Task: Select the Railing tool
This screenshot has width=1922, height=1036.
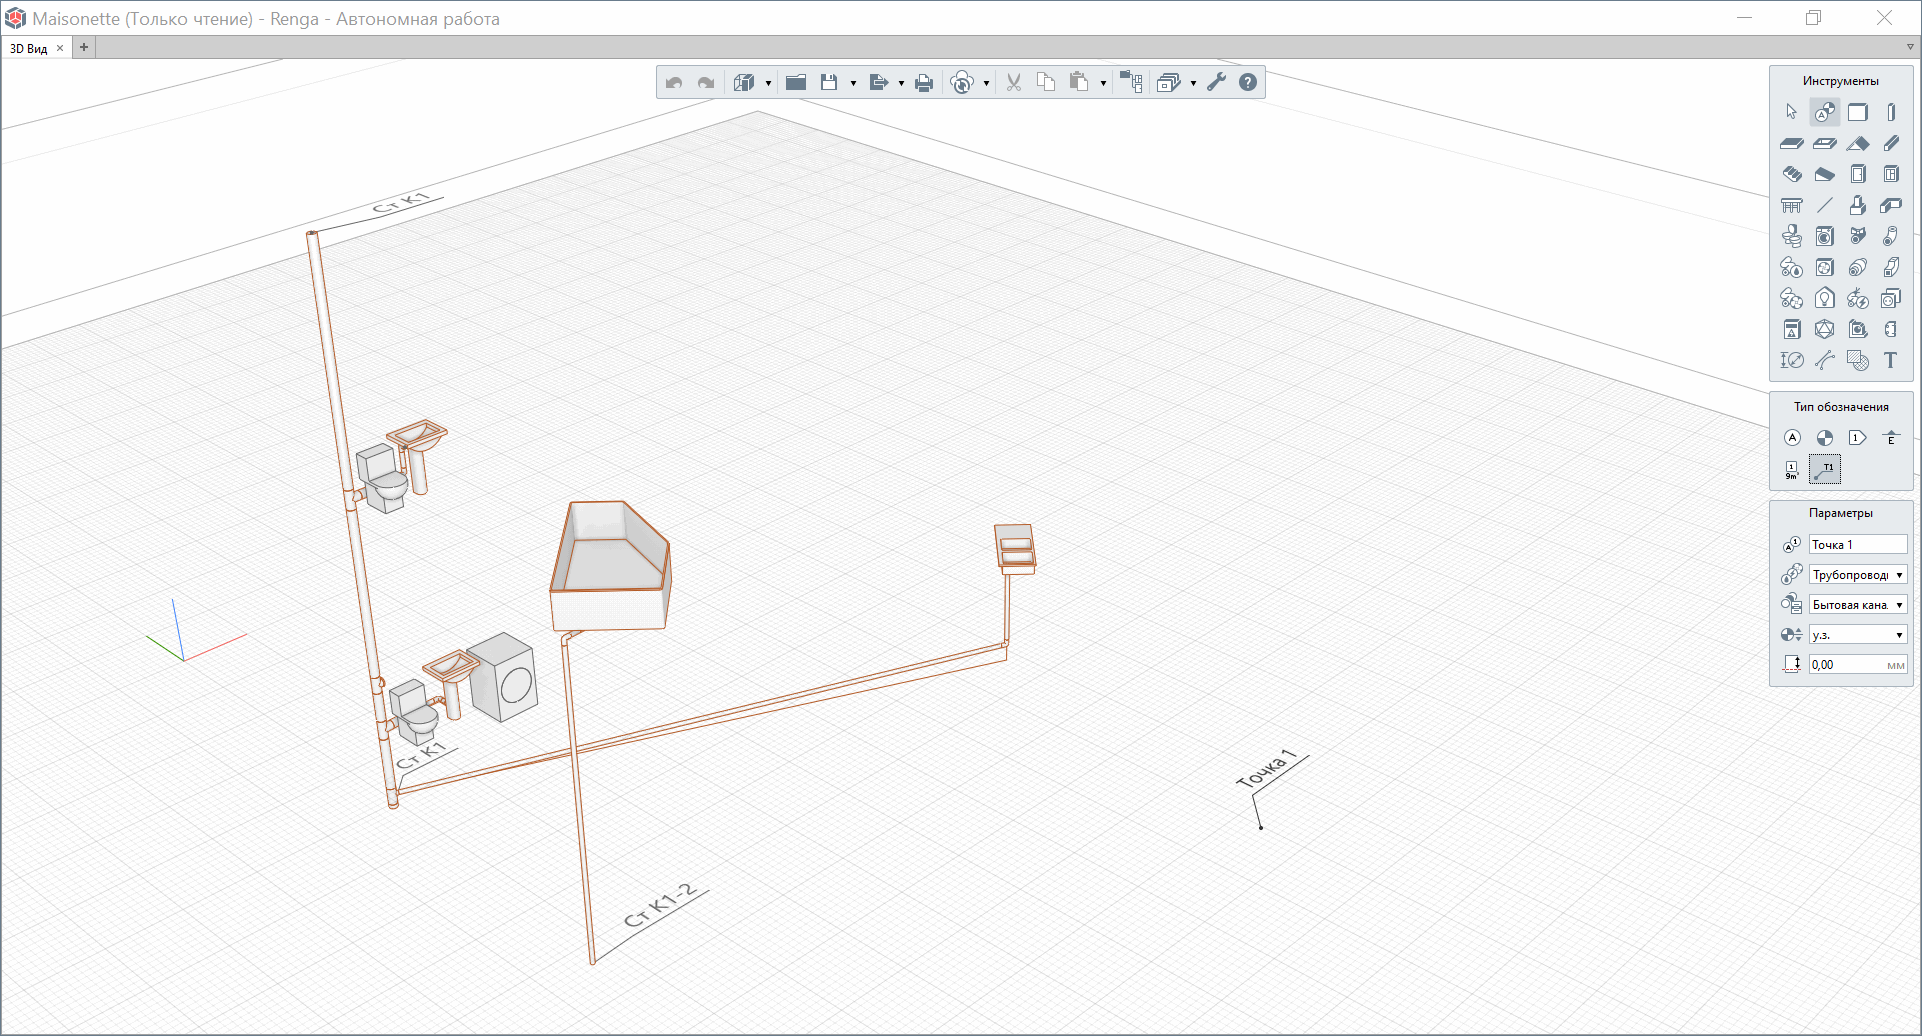Action: 1791,205
